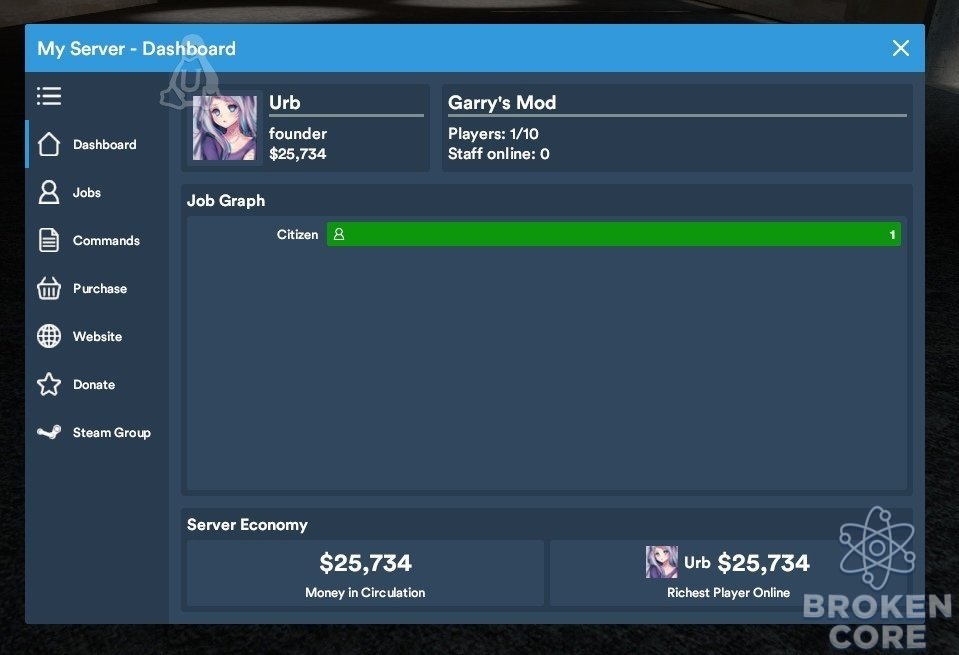Click the "Garry's Mod" server title
The width and height of the screenshot is (959, 655).
tap(502, 103)
